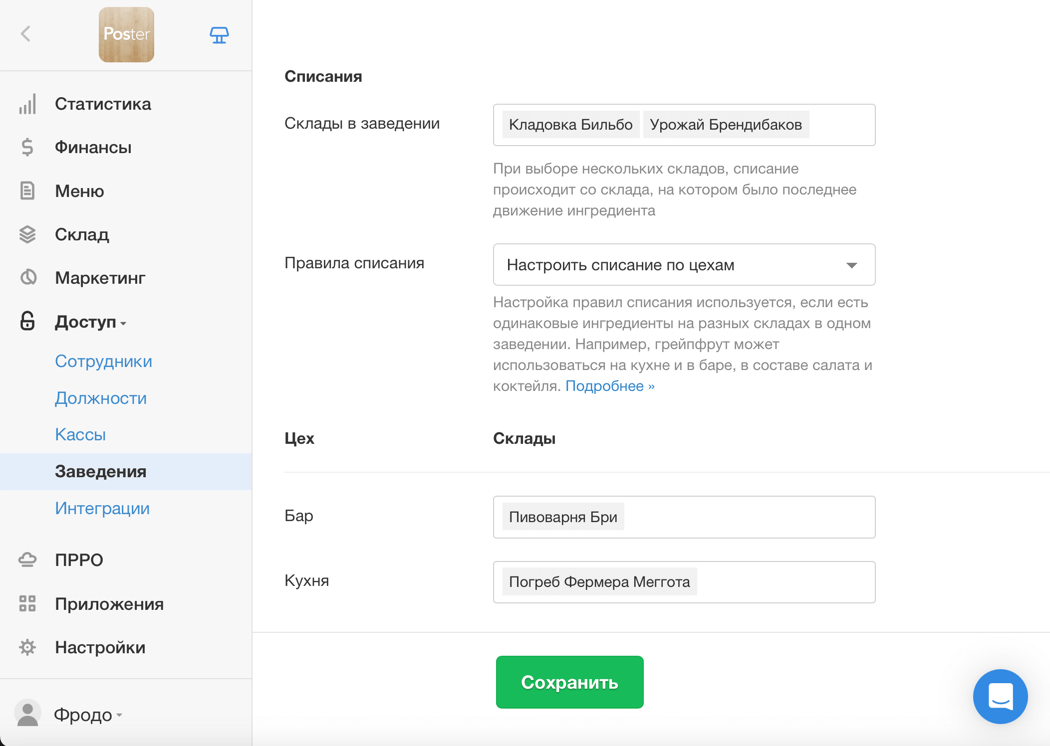Select the dollar icon for Финансы
This screenshot has width=1050, height=746.
28,147
